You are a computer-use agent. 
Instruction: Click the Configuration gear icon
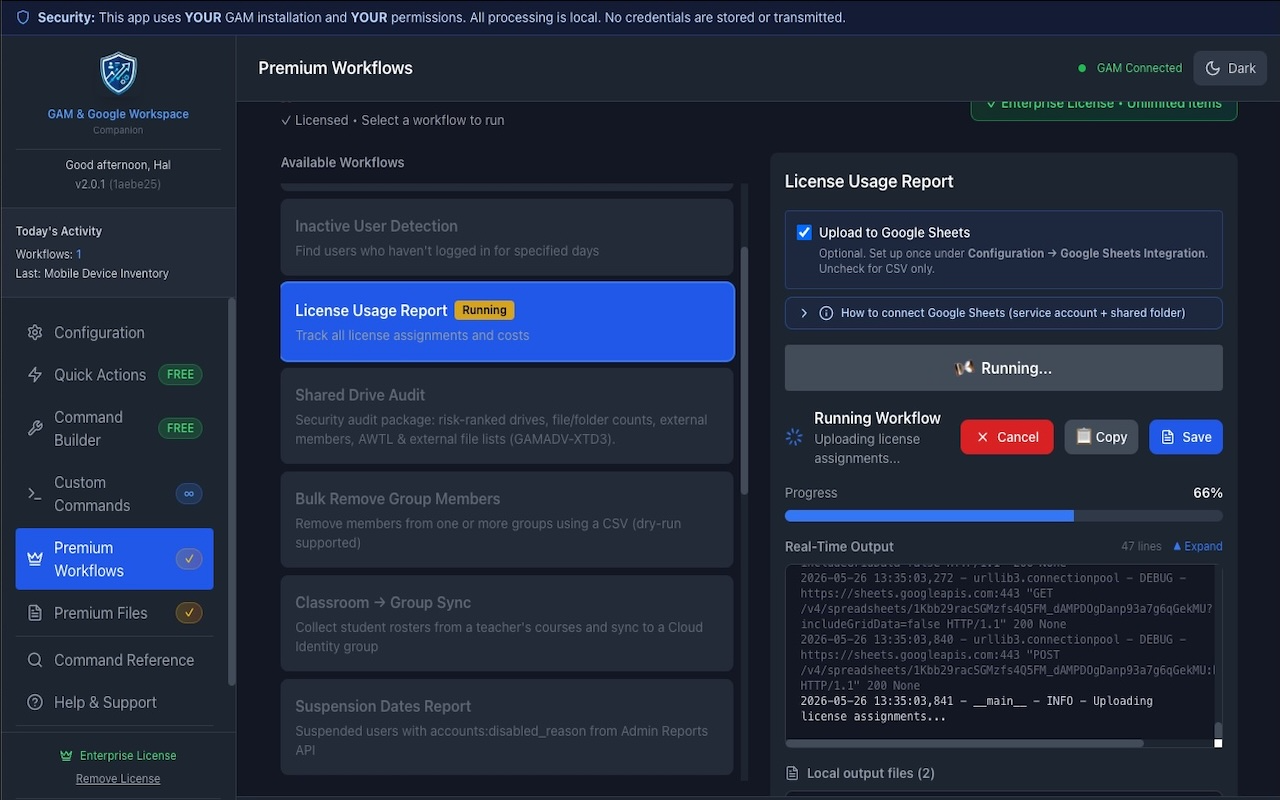tap(35, 333)
